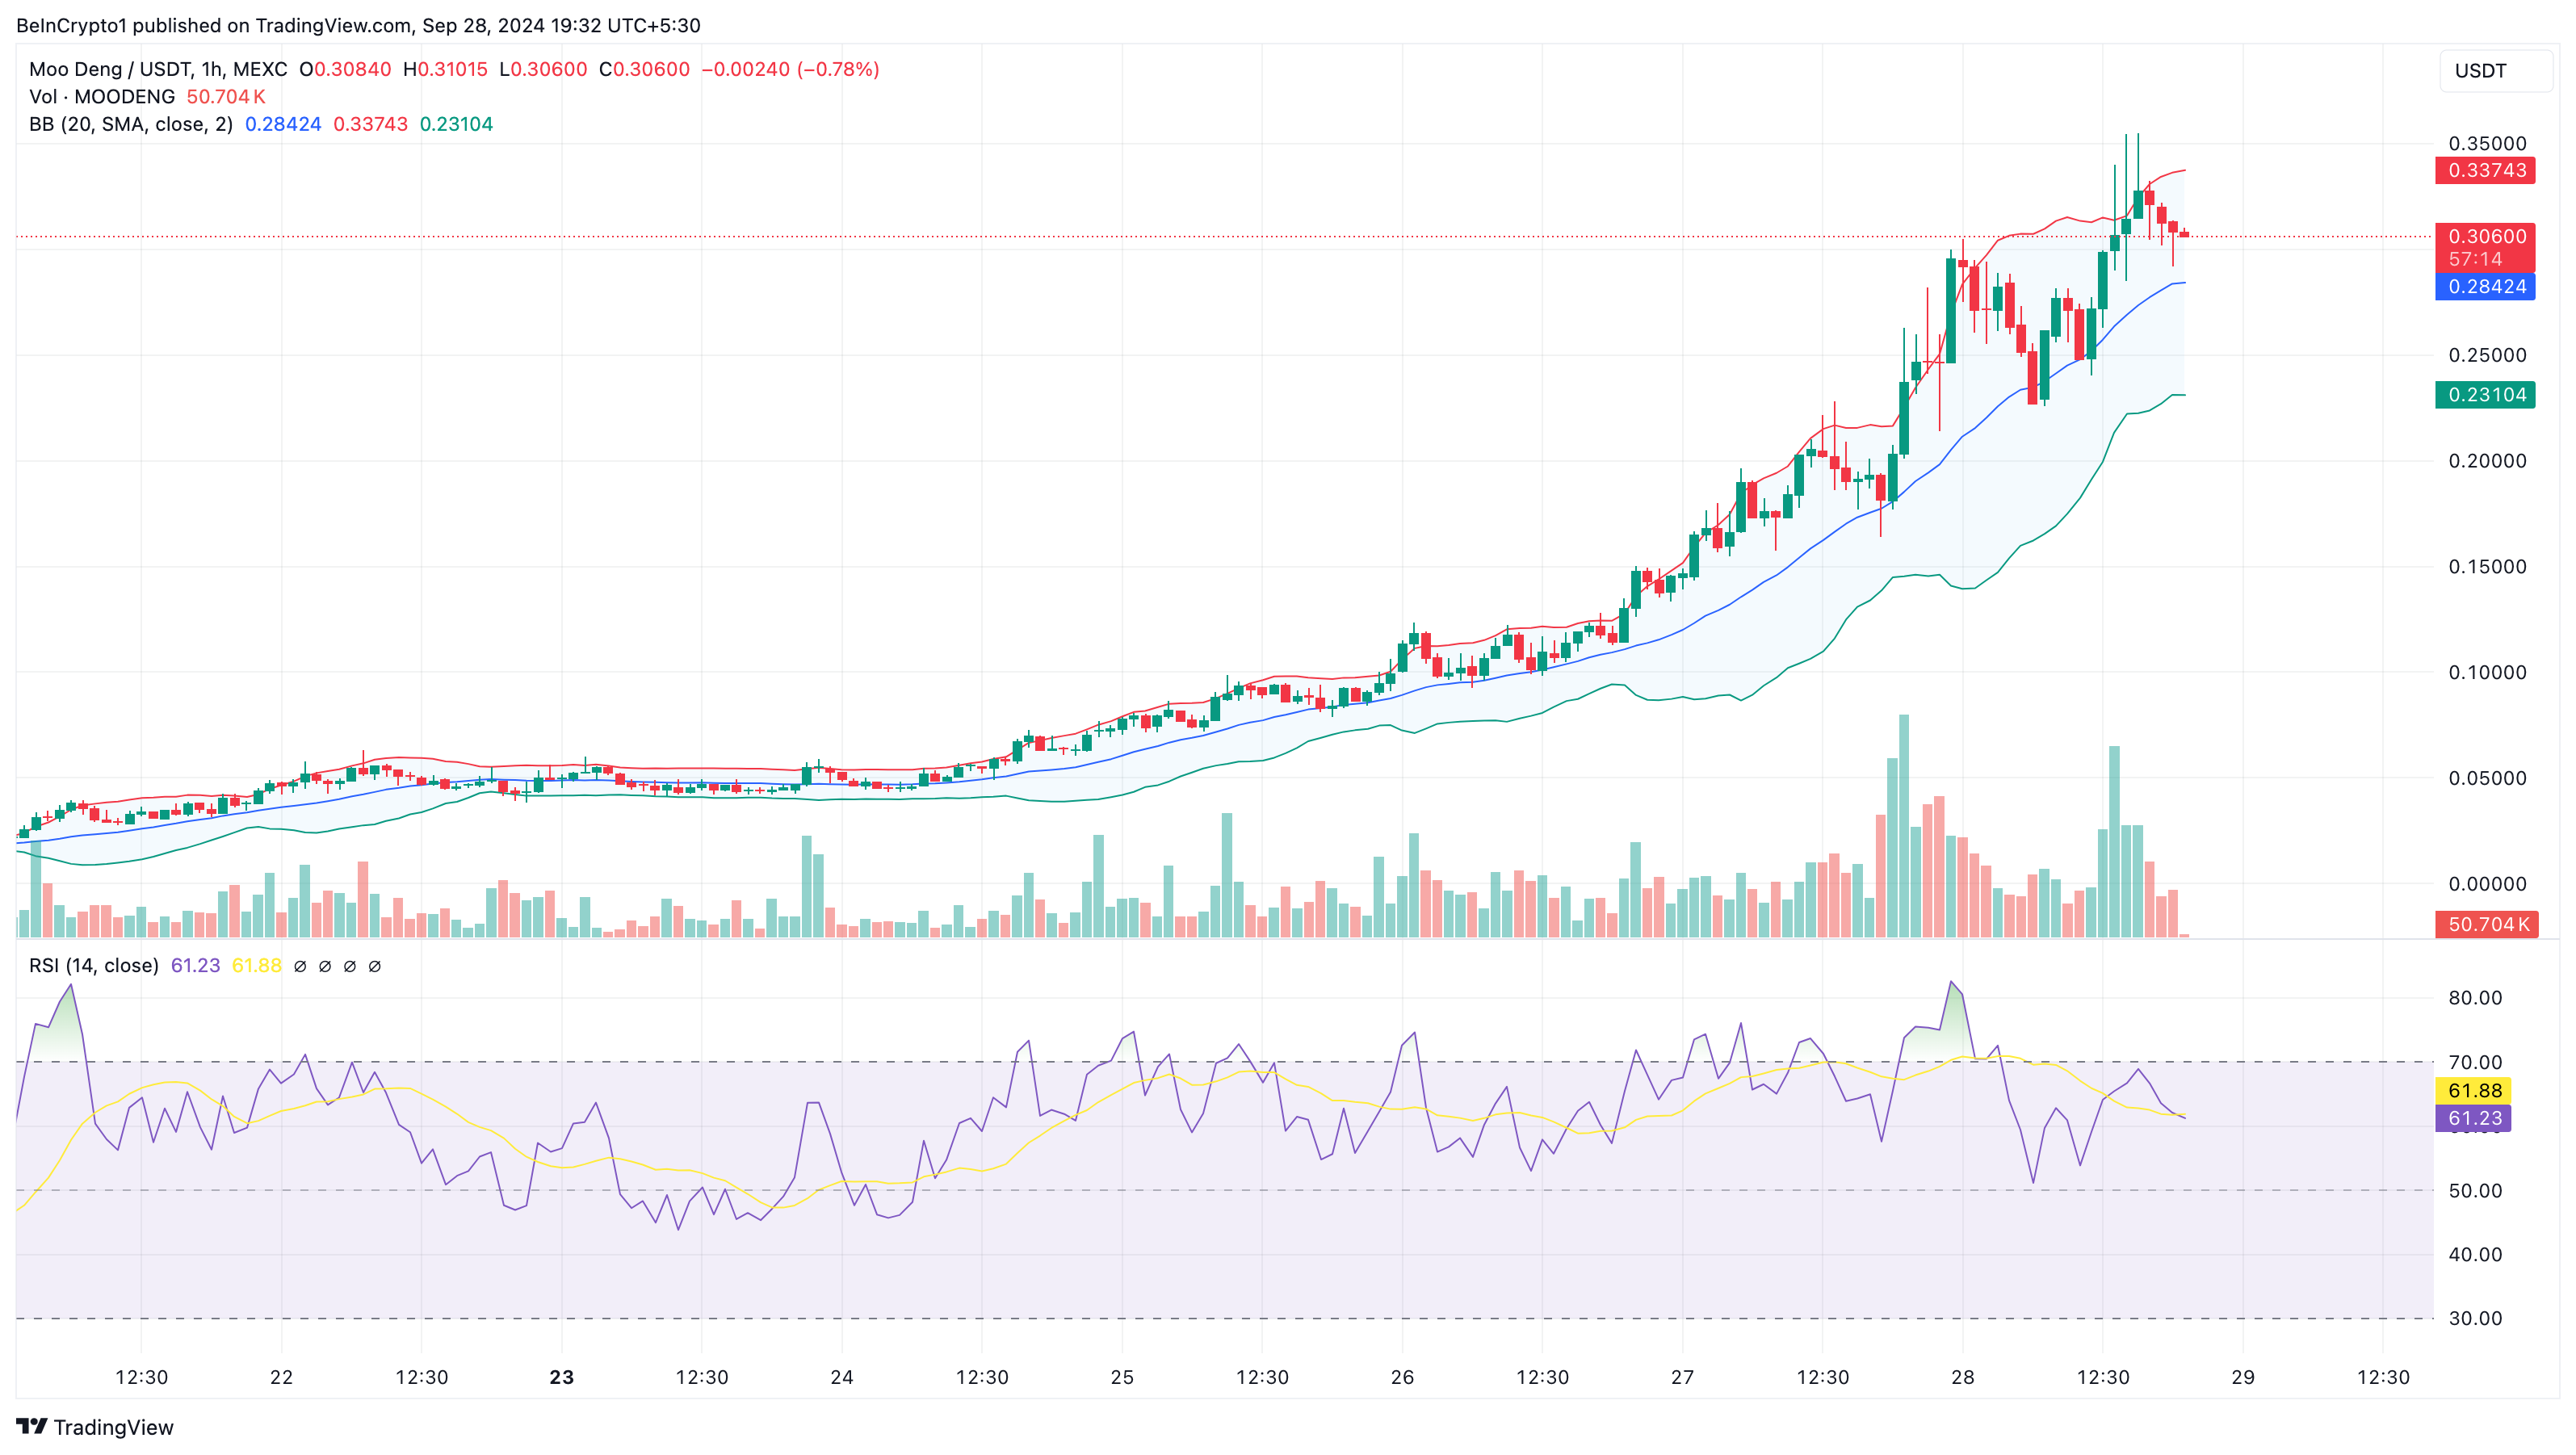This screenshot has height=1455, width=2576.
Task: Open the BB (20, SMA, close, 2) indicator legend
Action: point(130,124)
